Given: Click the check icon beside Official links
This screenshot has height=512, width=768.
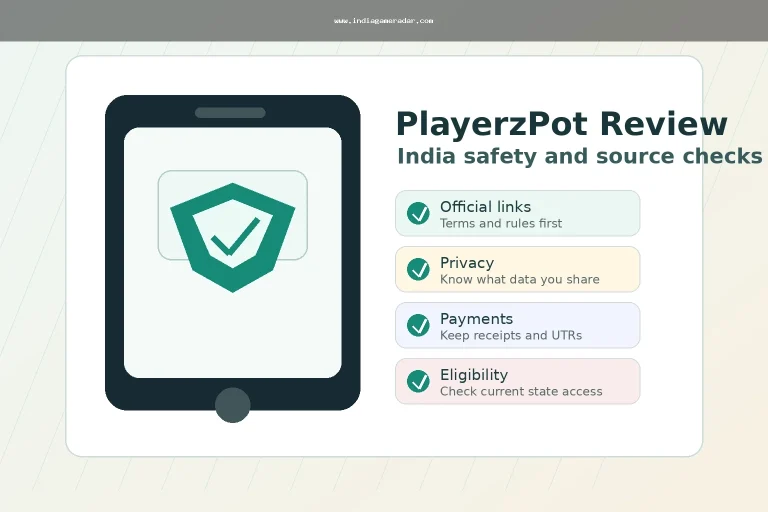Looking at the screenshot, I should pyautogui.click(x=418, y=213).
